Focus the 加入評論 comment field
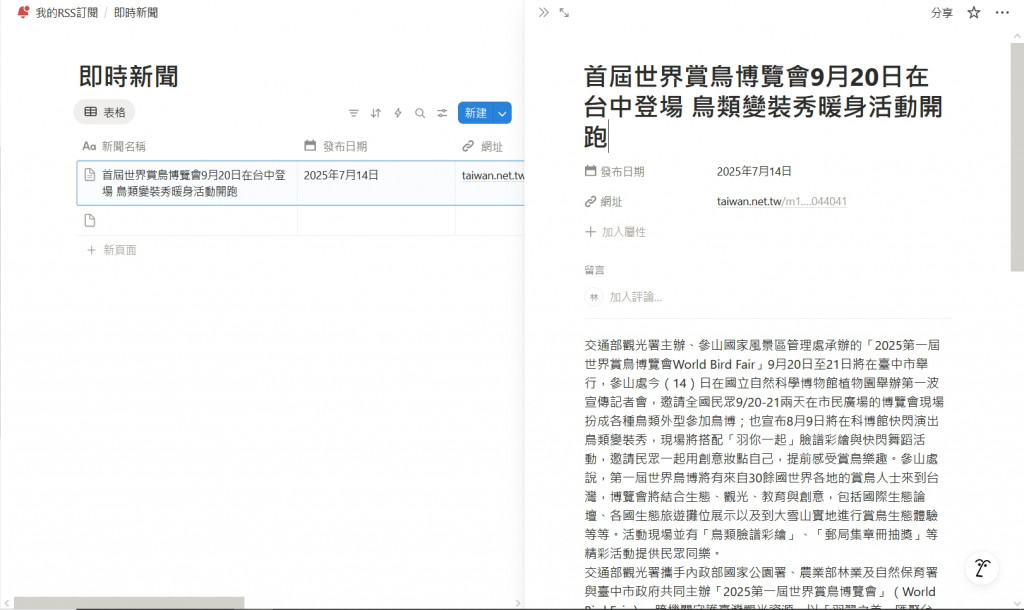Viewport: 1024px width, 610px height. tap(635, 297)
